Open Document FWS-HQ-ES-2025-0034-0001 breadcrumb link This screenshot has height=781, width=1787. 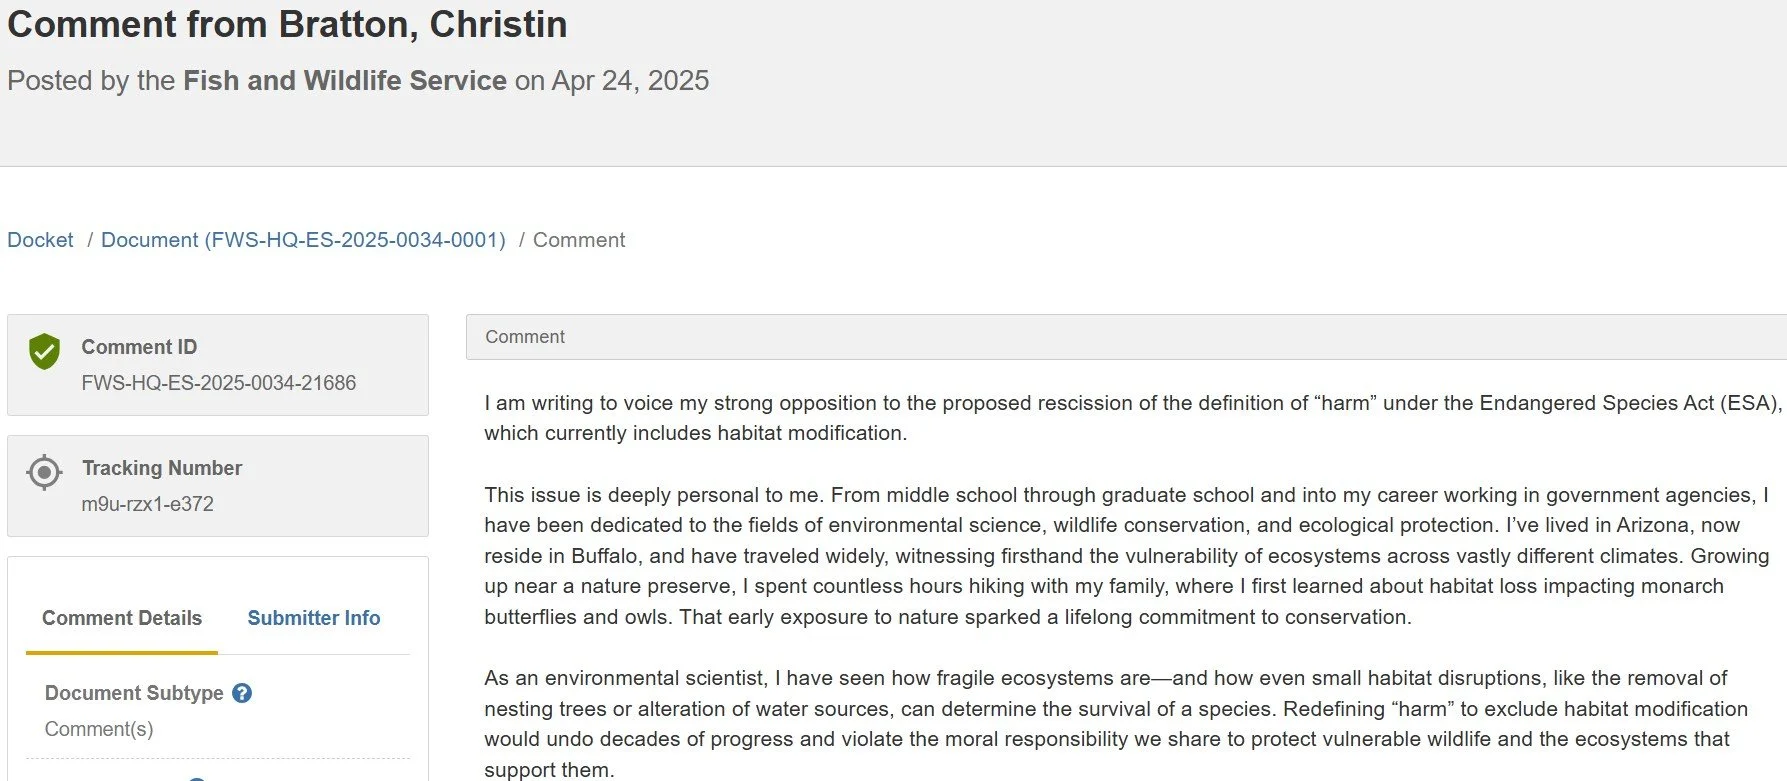tap(303, 240)
